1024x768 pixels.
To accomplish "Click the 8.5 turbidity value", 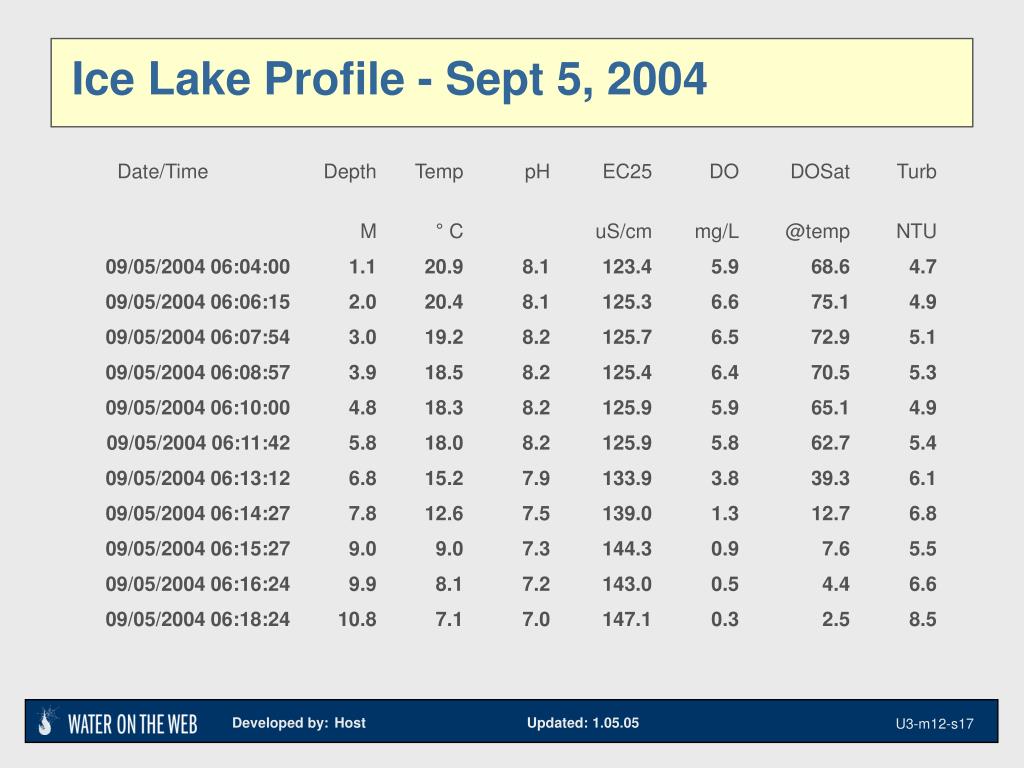I will tap(923, 619).
